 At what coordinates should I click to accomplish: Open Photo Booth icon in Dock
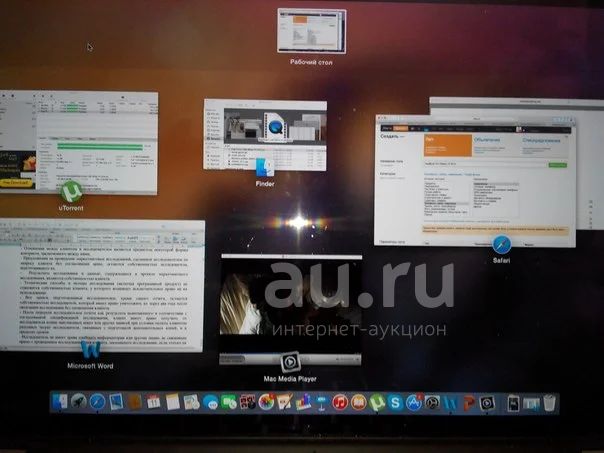pos(247,402)
